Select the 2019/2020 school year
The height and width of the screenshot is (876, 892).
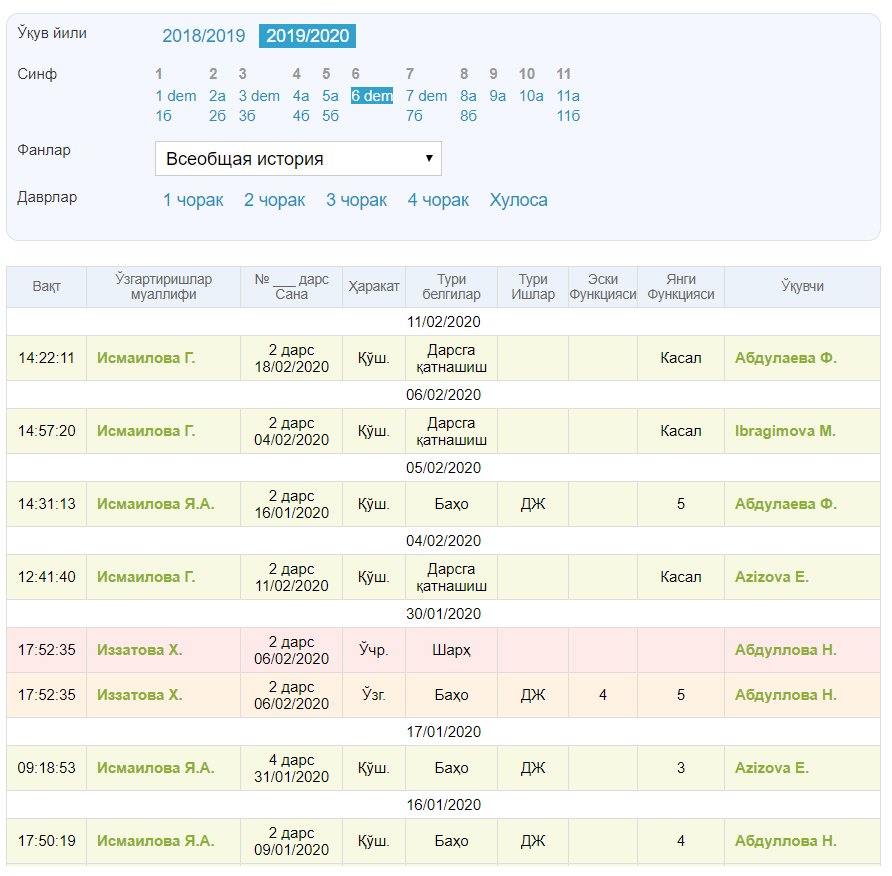coord(307,36)
